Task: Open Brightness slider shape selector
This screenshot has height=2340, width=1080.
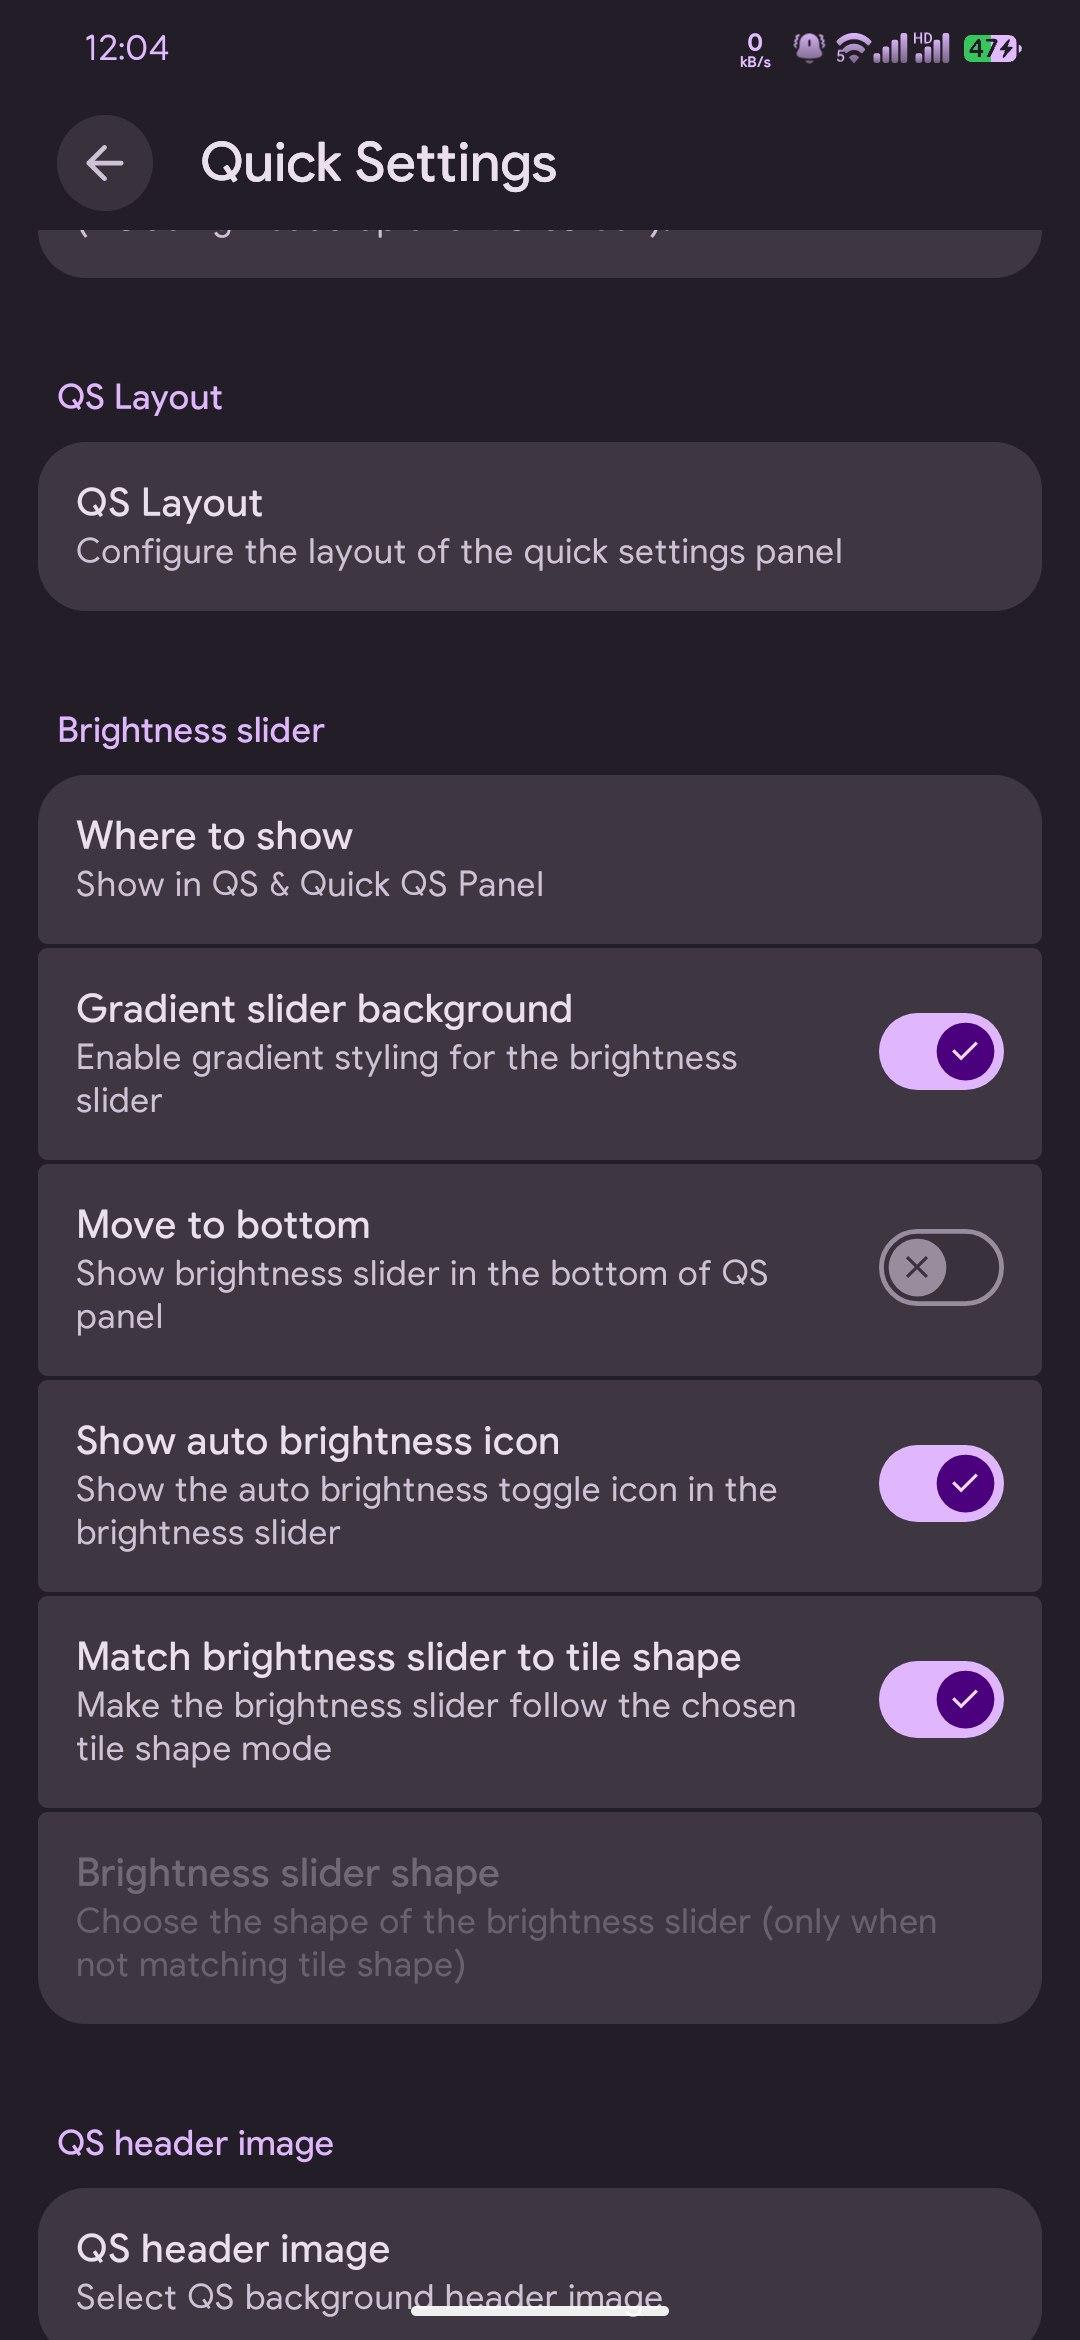Action: point(540,1917)
